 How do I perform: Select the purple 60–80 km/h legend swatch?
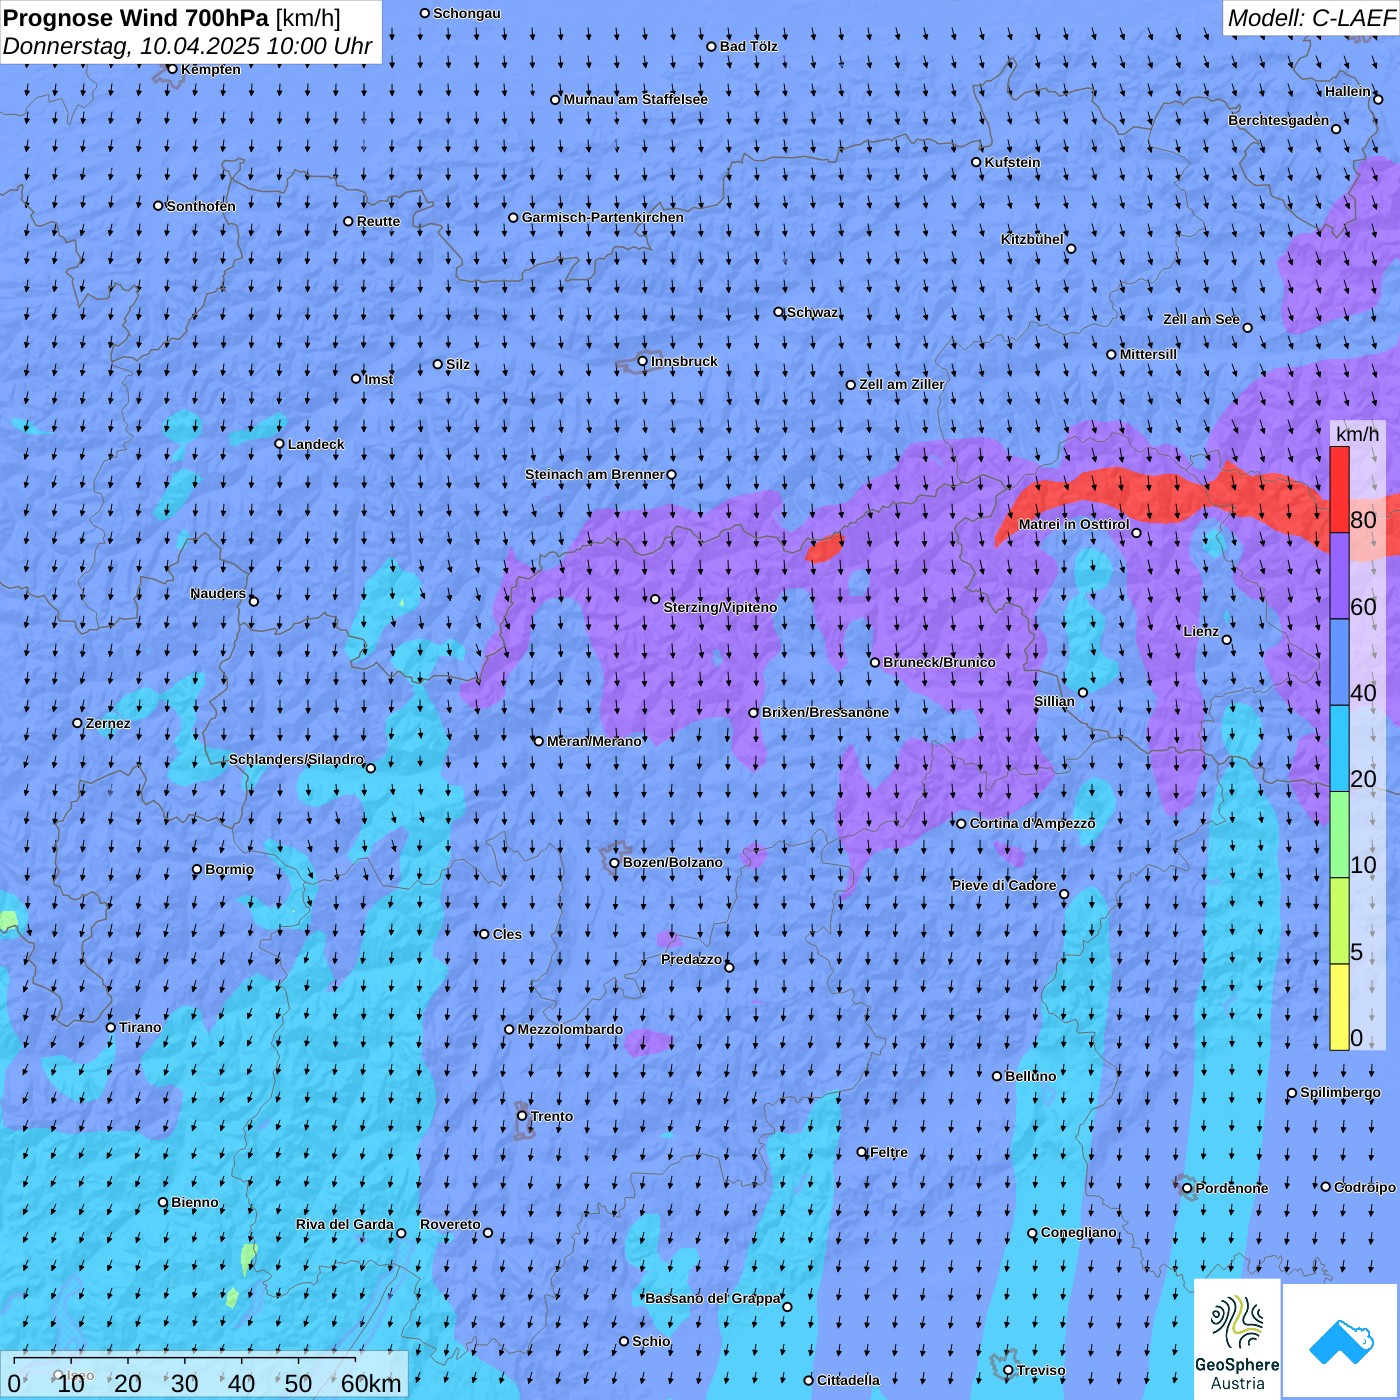(1339, 576)
